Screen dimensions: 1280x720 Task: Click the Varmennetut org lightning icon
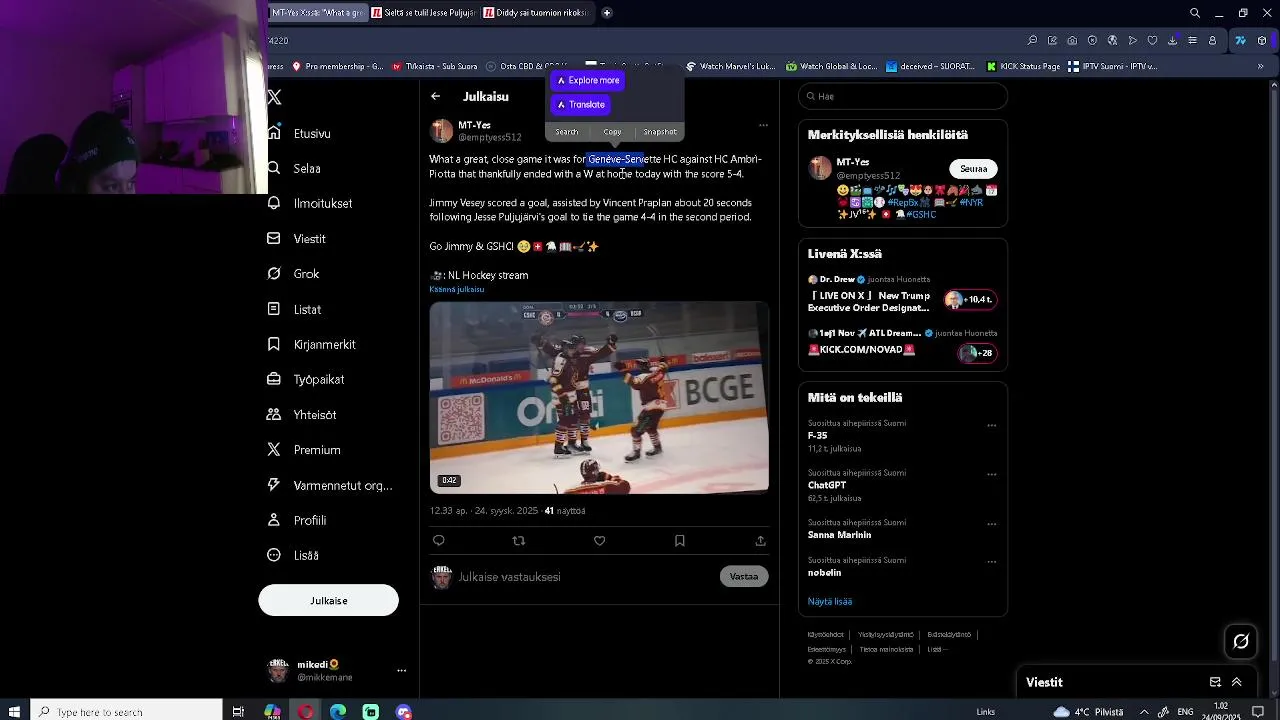274,485
